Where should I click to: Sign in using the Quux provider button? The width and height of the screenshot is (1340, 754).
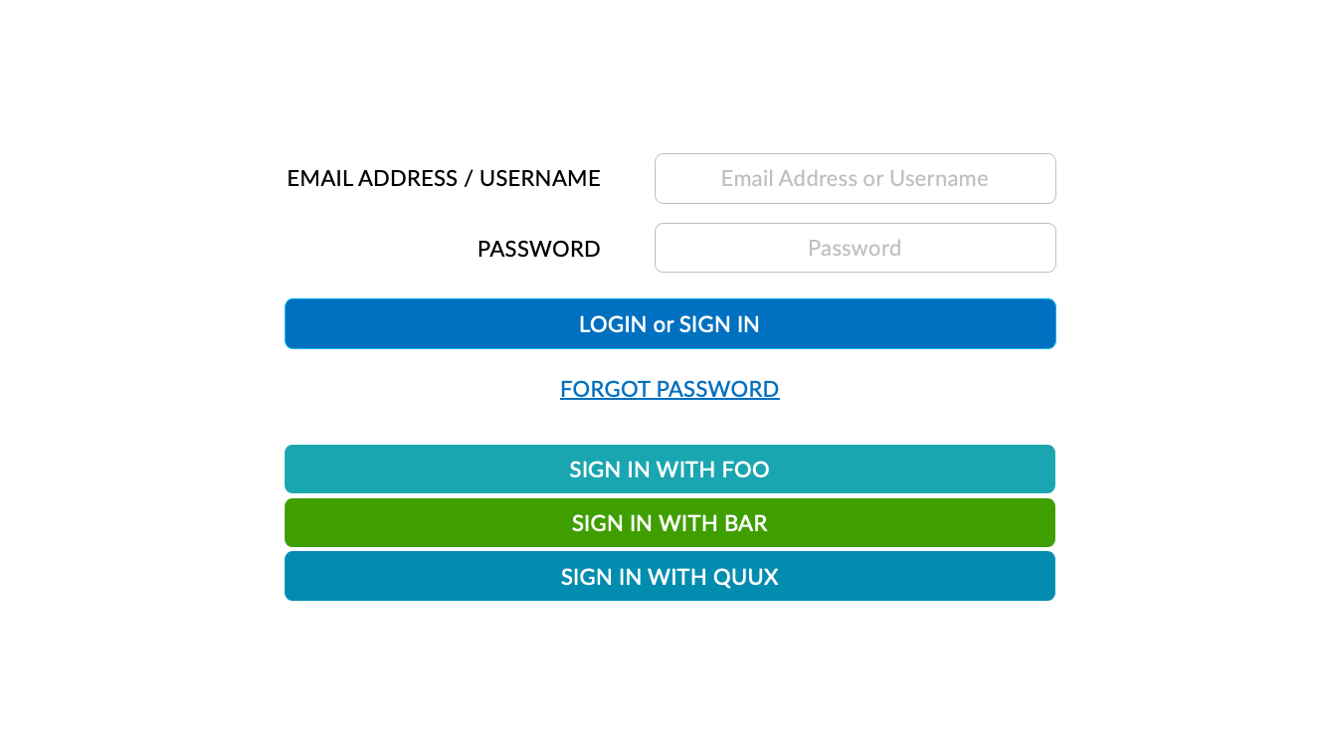(x=669, y=576)
